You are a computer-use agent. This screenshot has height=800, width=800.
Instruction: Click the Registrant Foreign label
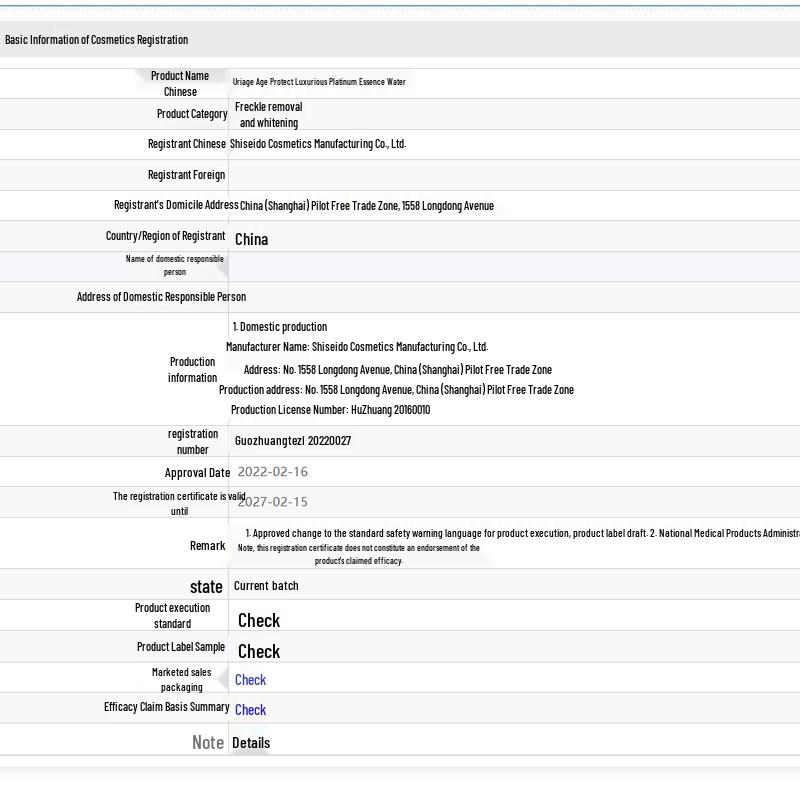[186, 175]
